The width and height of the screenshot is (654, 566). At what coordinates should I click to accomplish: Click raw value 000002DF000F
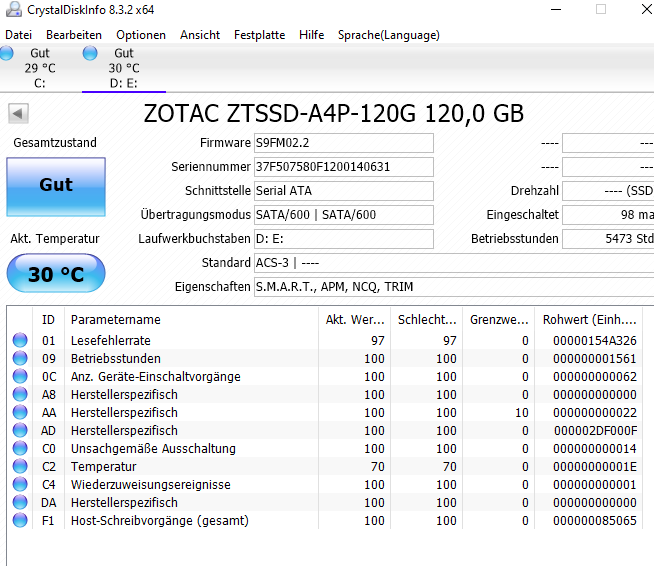point(596,430)
